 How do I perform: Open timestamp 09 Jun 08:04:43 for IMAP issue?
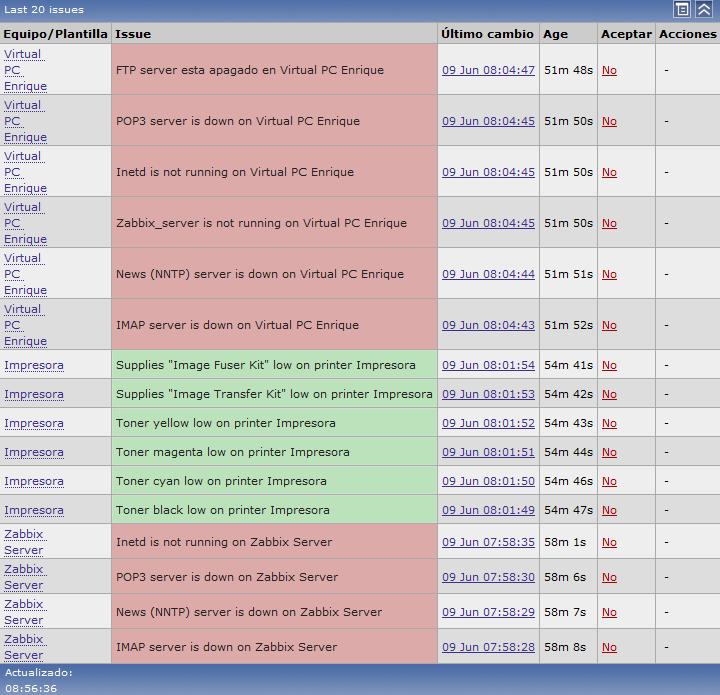(x=488, y=325)
